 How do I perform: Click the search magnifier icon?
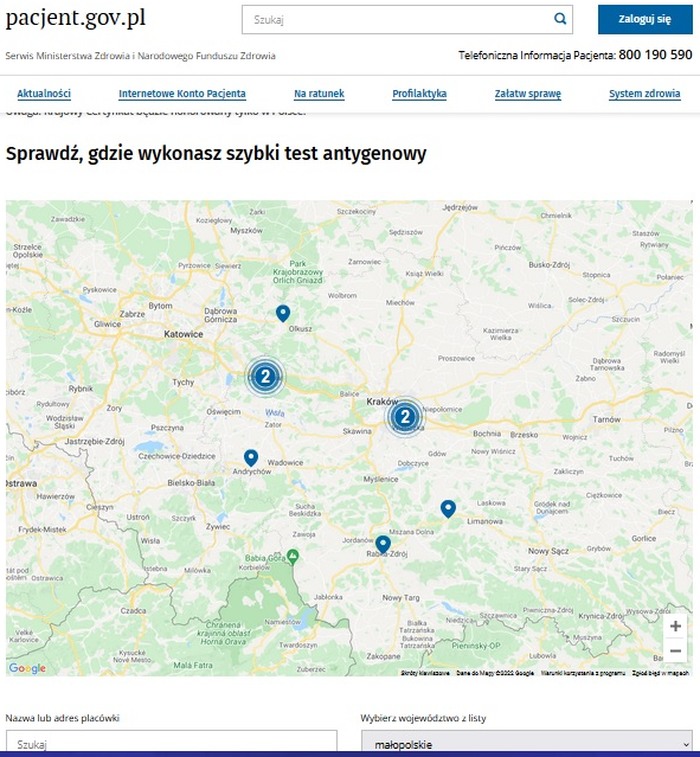tap(560, 19)
